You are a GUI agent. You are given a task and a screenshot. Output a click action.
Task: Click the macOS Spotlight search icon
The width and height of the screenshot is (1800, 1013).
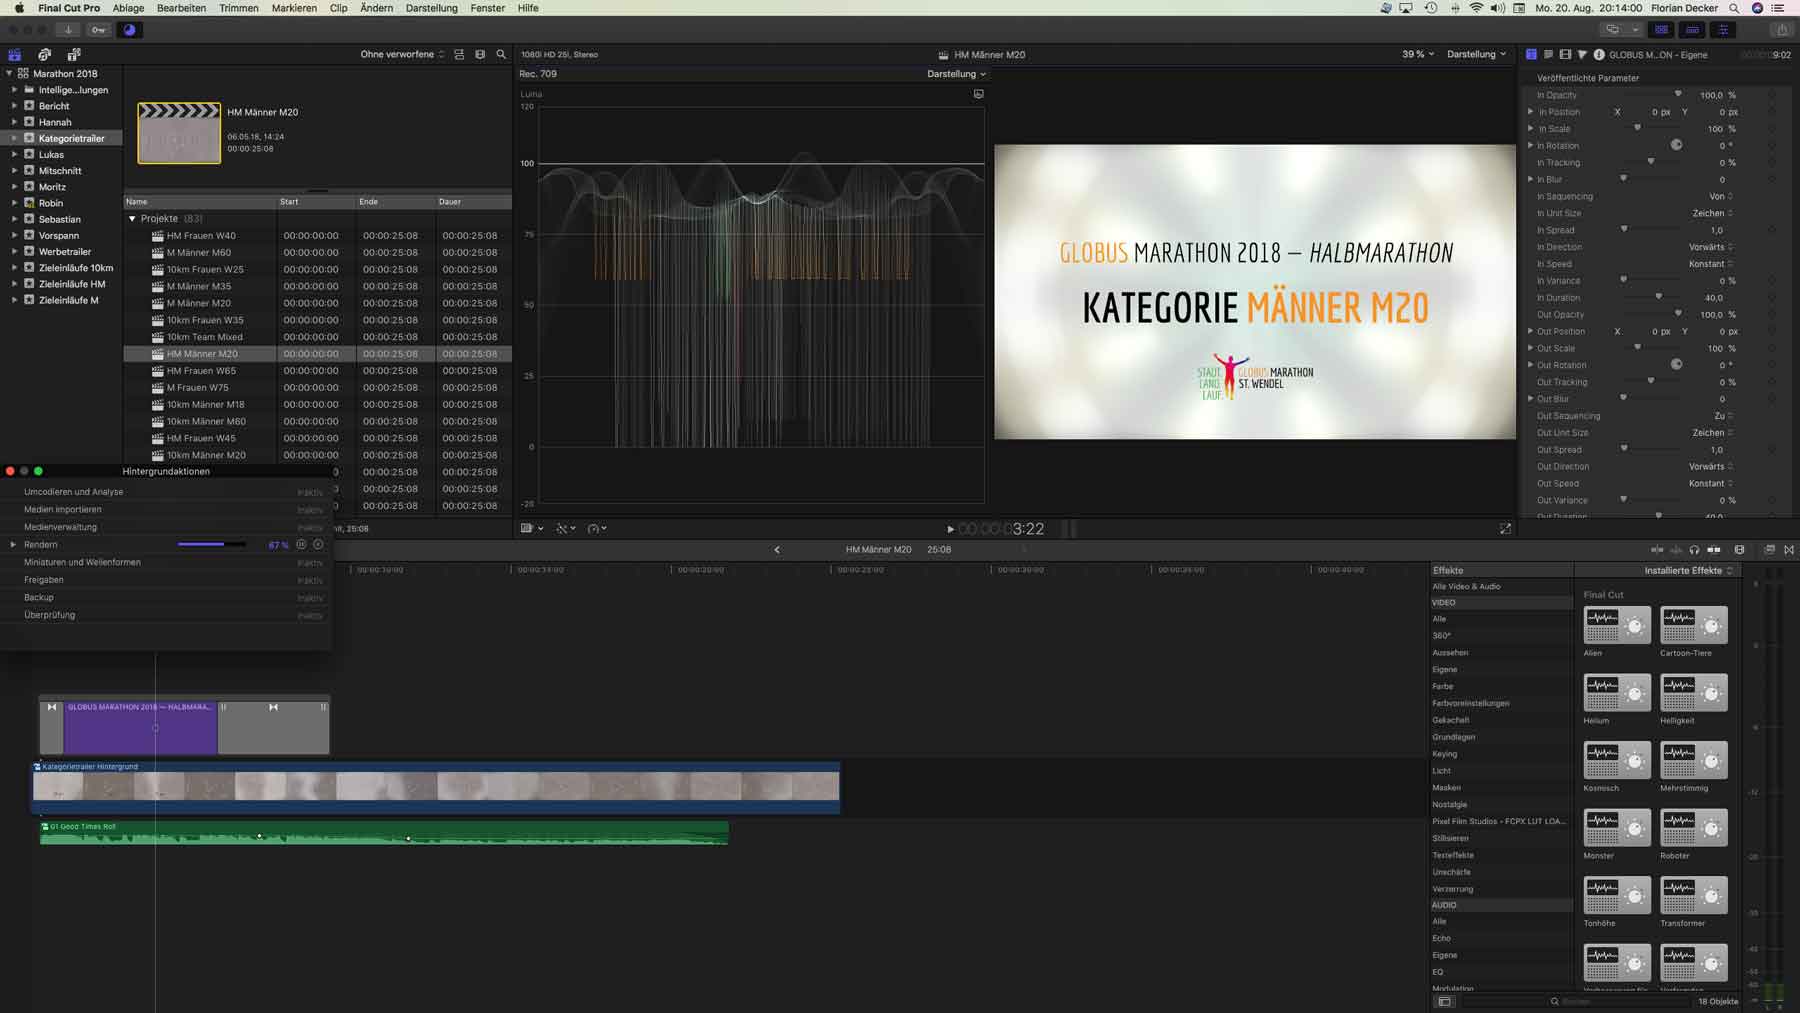pos(1734,8)
